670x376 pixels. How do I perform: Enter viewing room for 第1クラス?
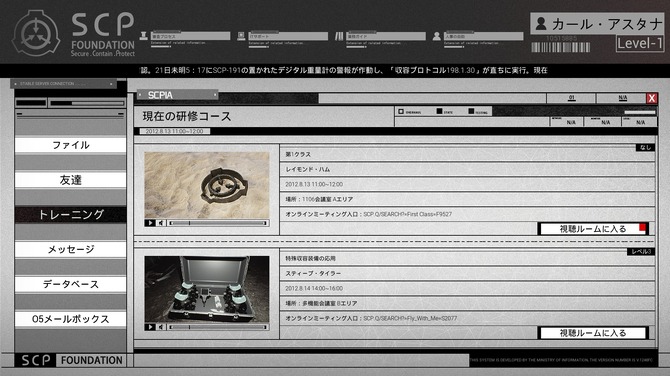click(593, 229)
